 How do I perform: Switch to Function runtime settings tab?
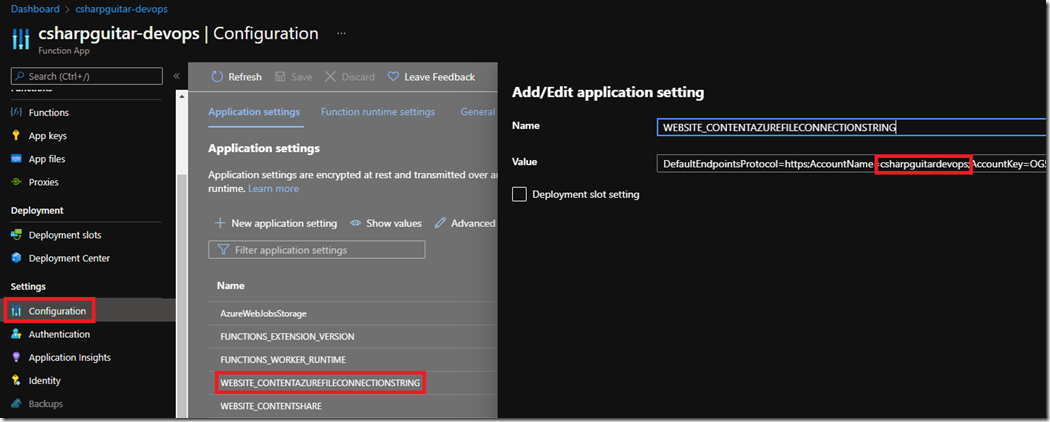click(x=378, y=112)
